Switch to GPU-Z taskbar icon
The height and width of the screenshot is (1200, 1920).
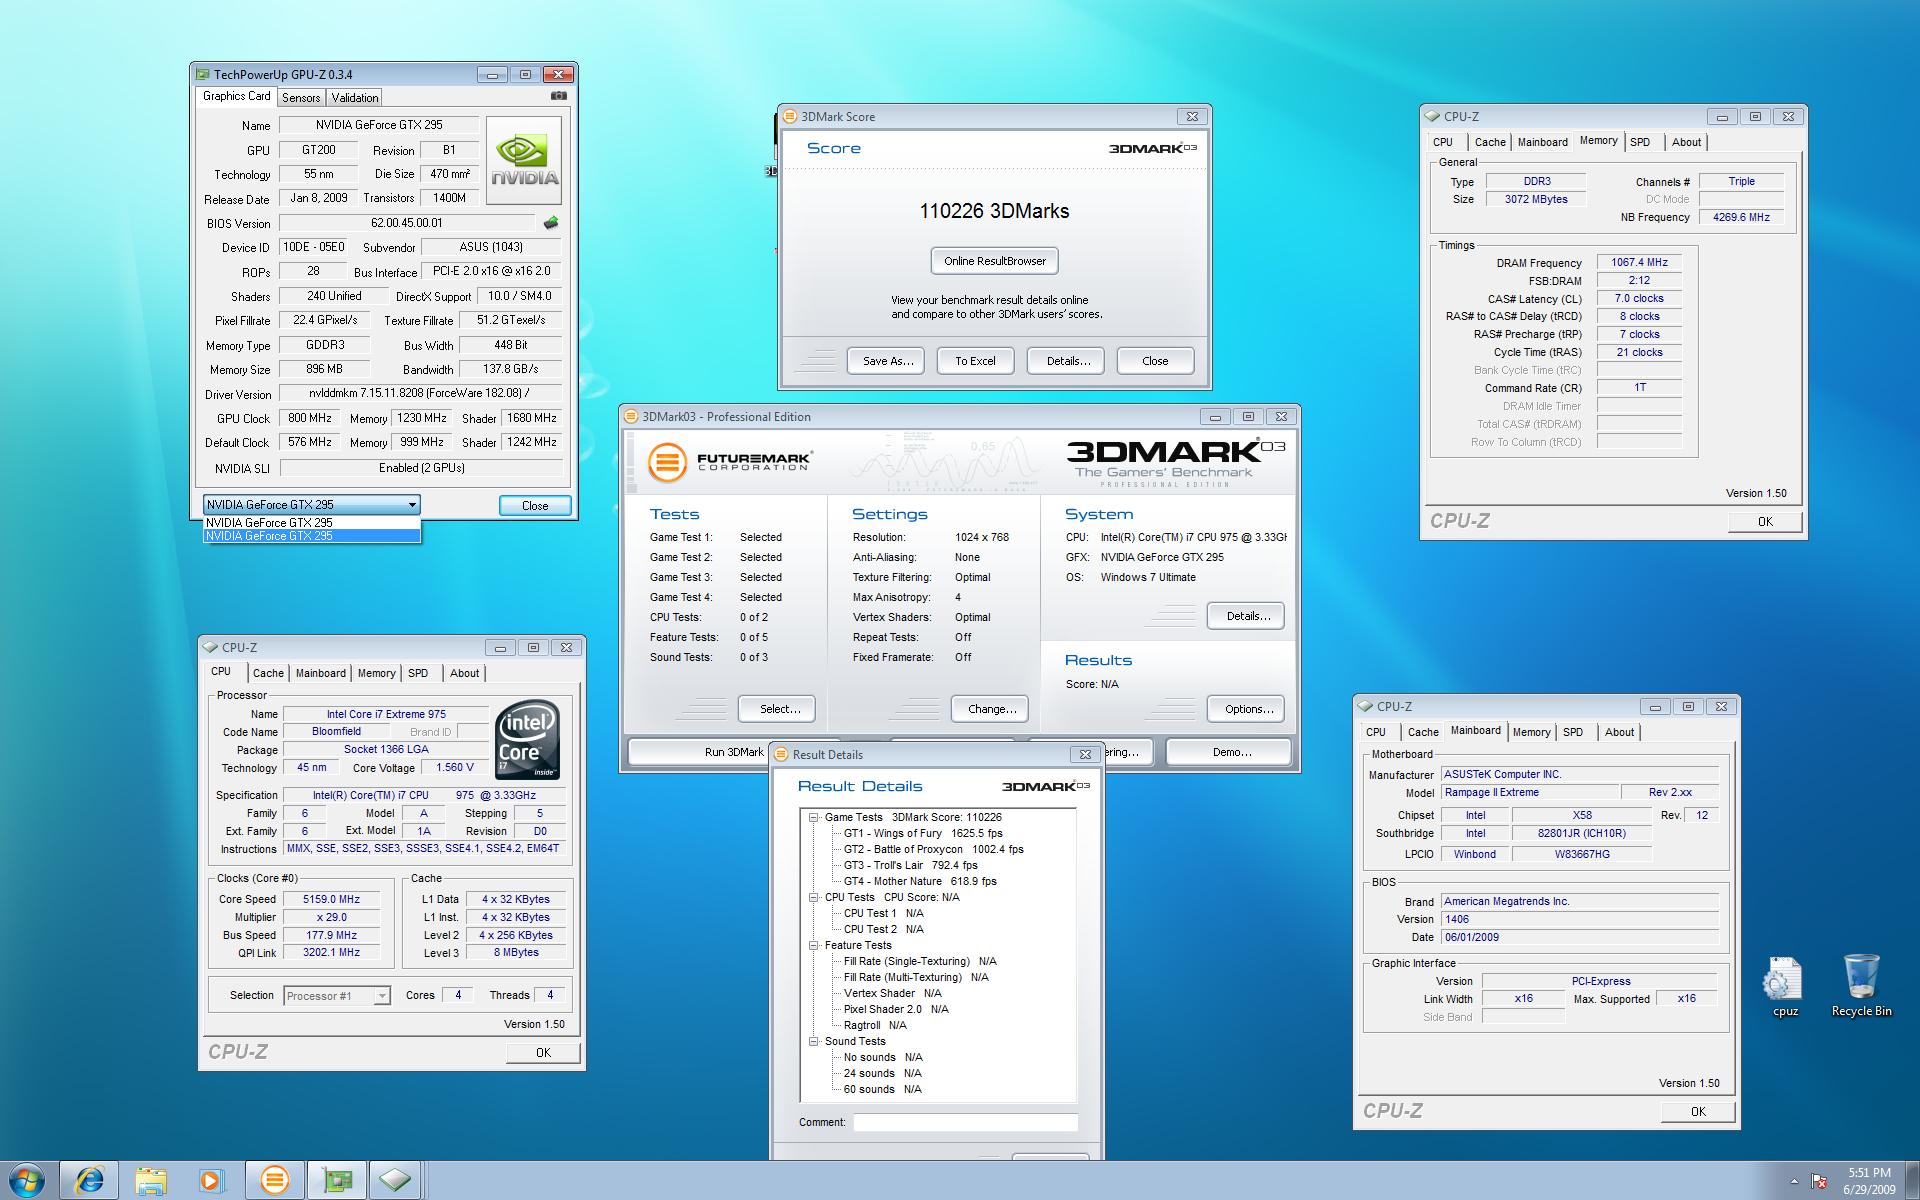[x=336, y=1181]
